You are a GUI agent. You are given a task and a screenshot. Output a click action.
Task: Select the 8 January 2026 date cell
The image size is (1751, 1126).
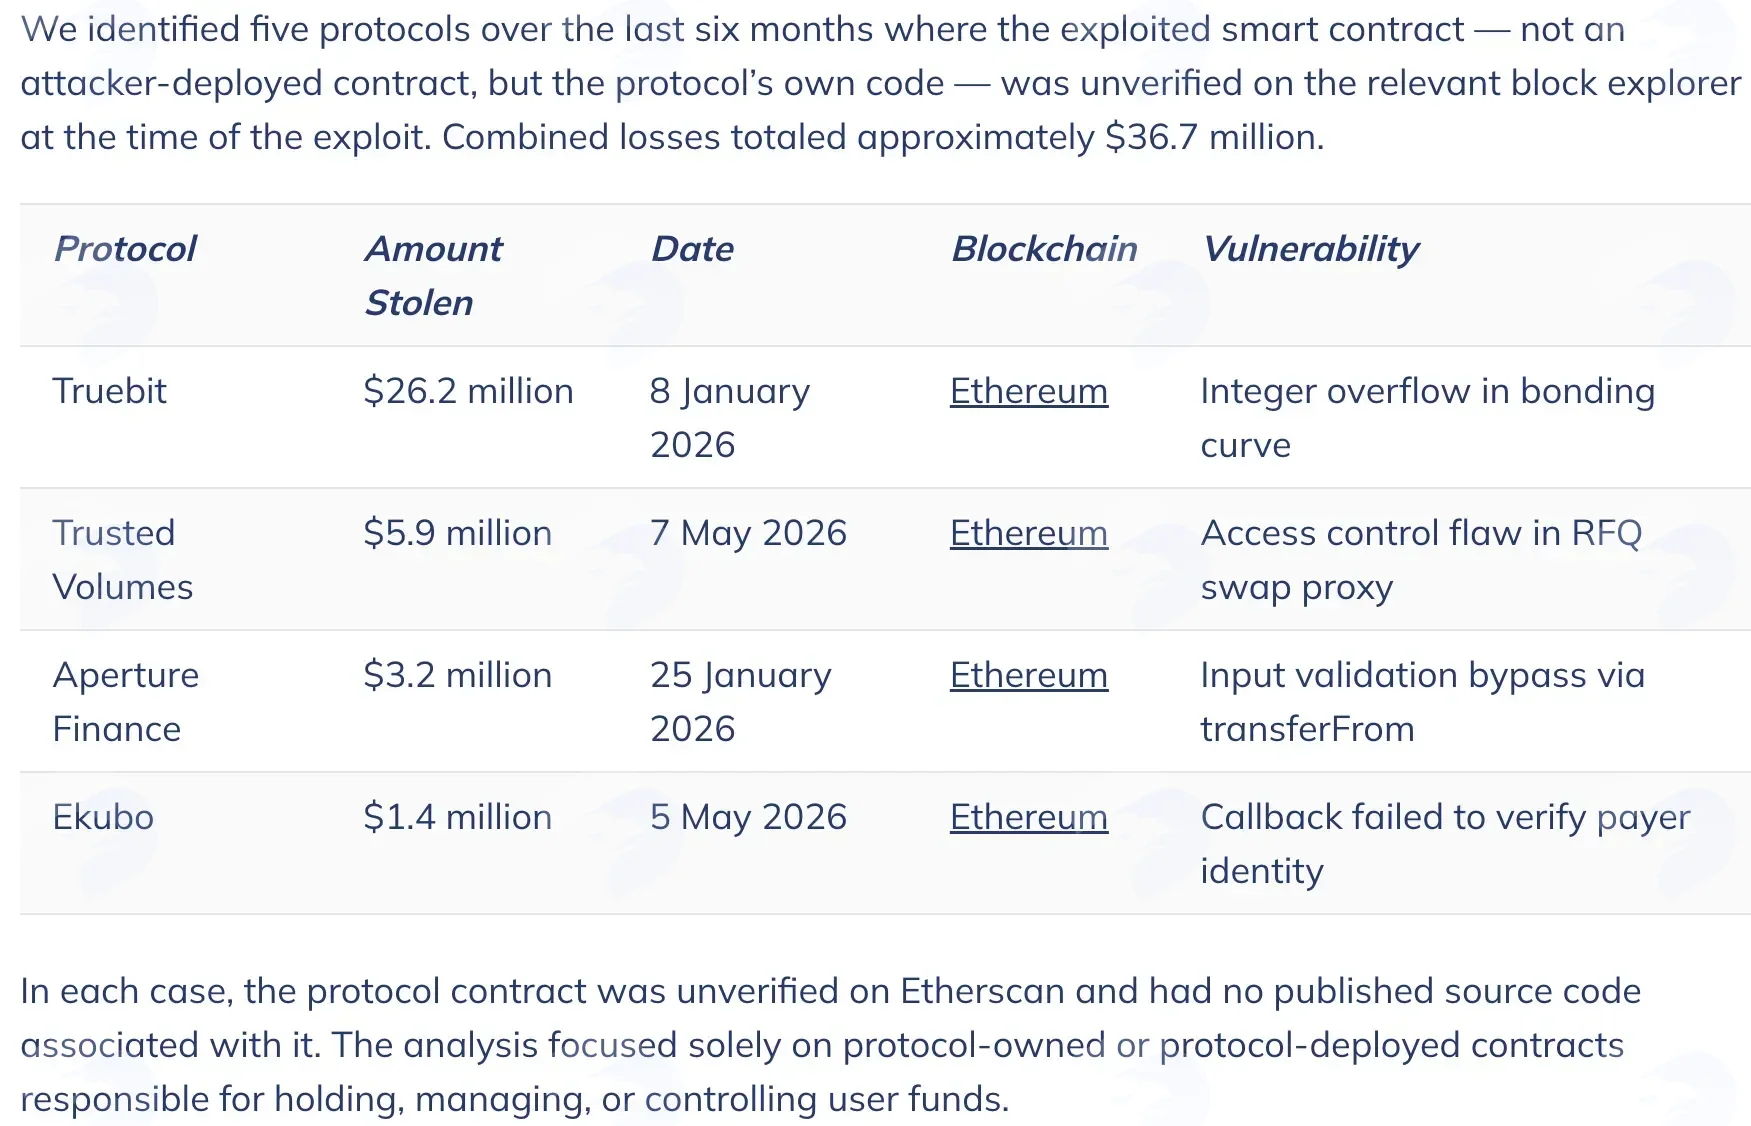(730, 418)
